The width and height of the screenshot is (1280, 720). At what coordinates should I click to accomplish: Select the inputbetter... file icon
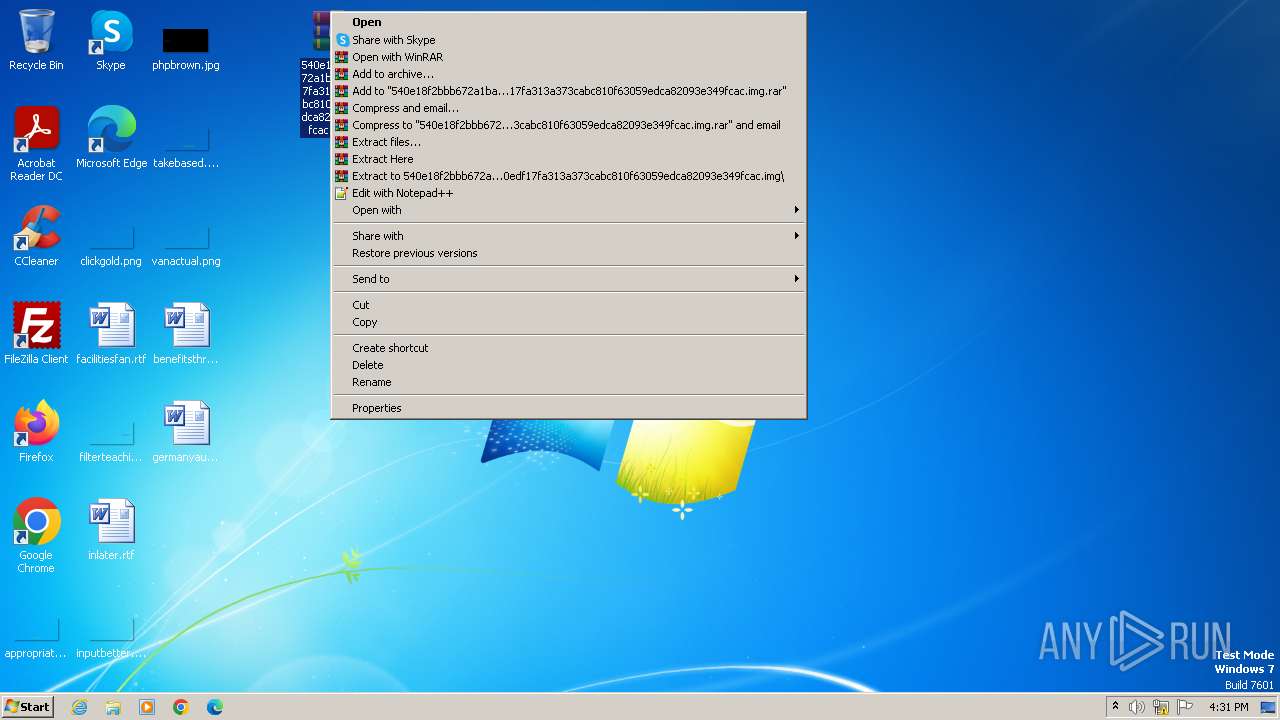[111, 638]
